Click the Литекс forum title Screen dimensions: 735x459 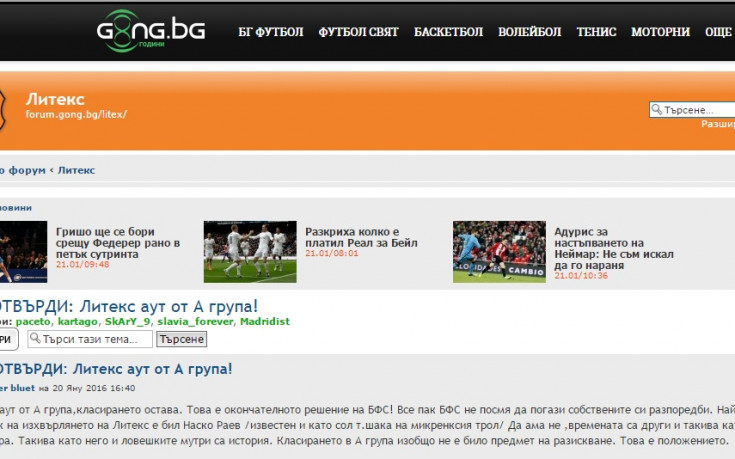tap(55, 99)
